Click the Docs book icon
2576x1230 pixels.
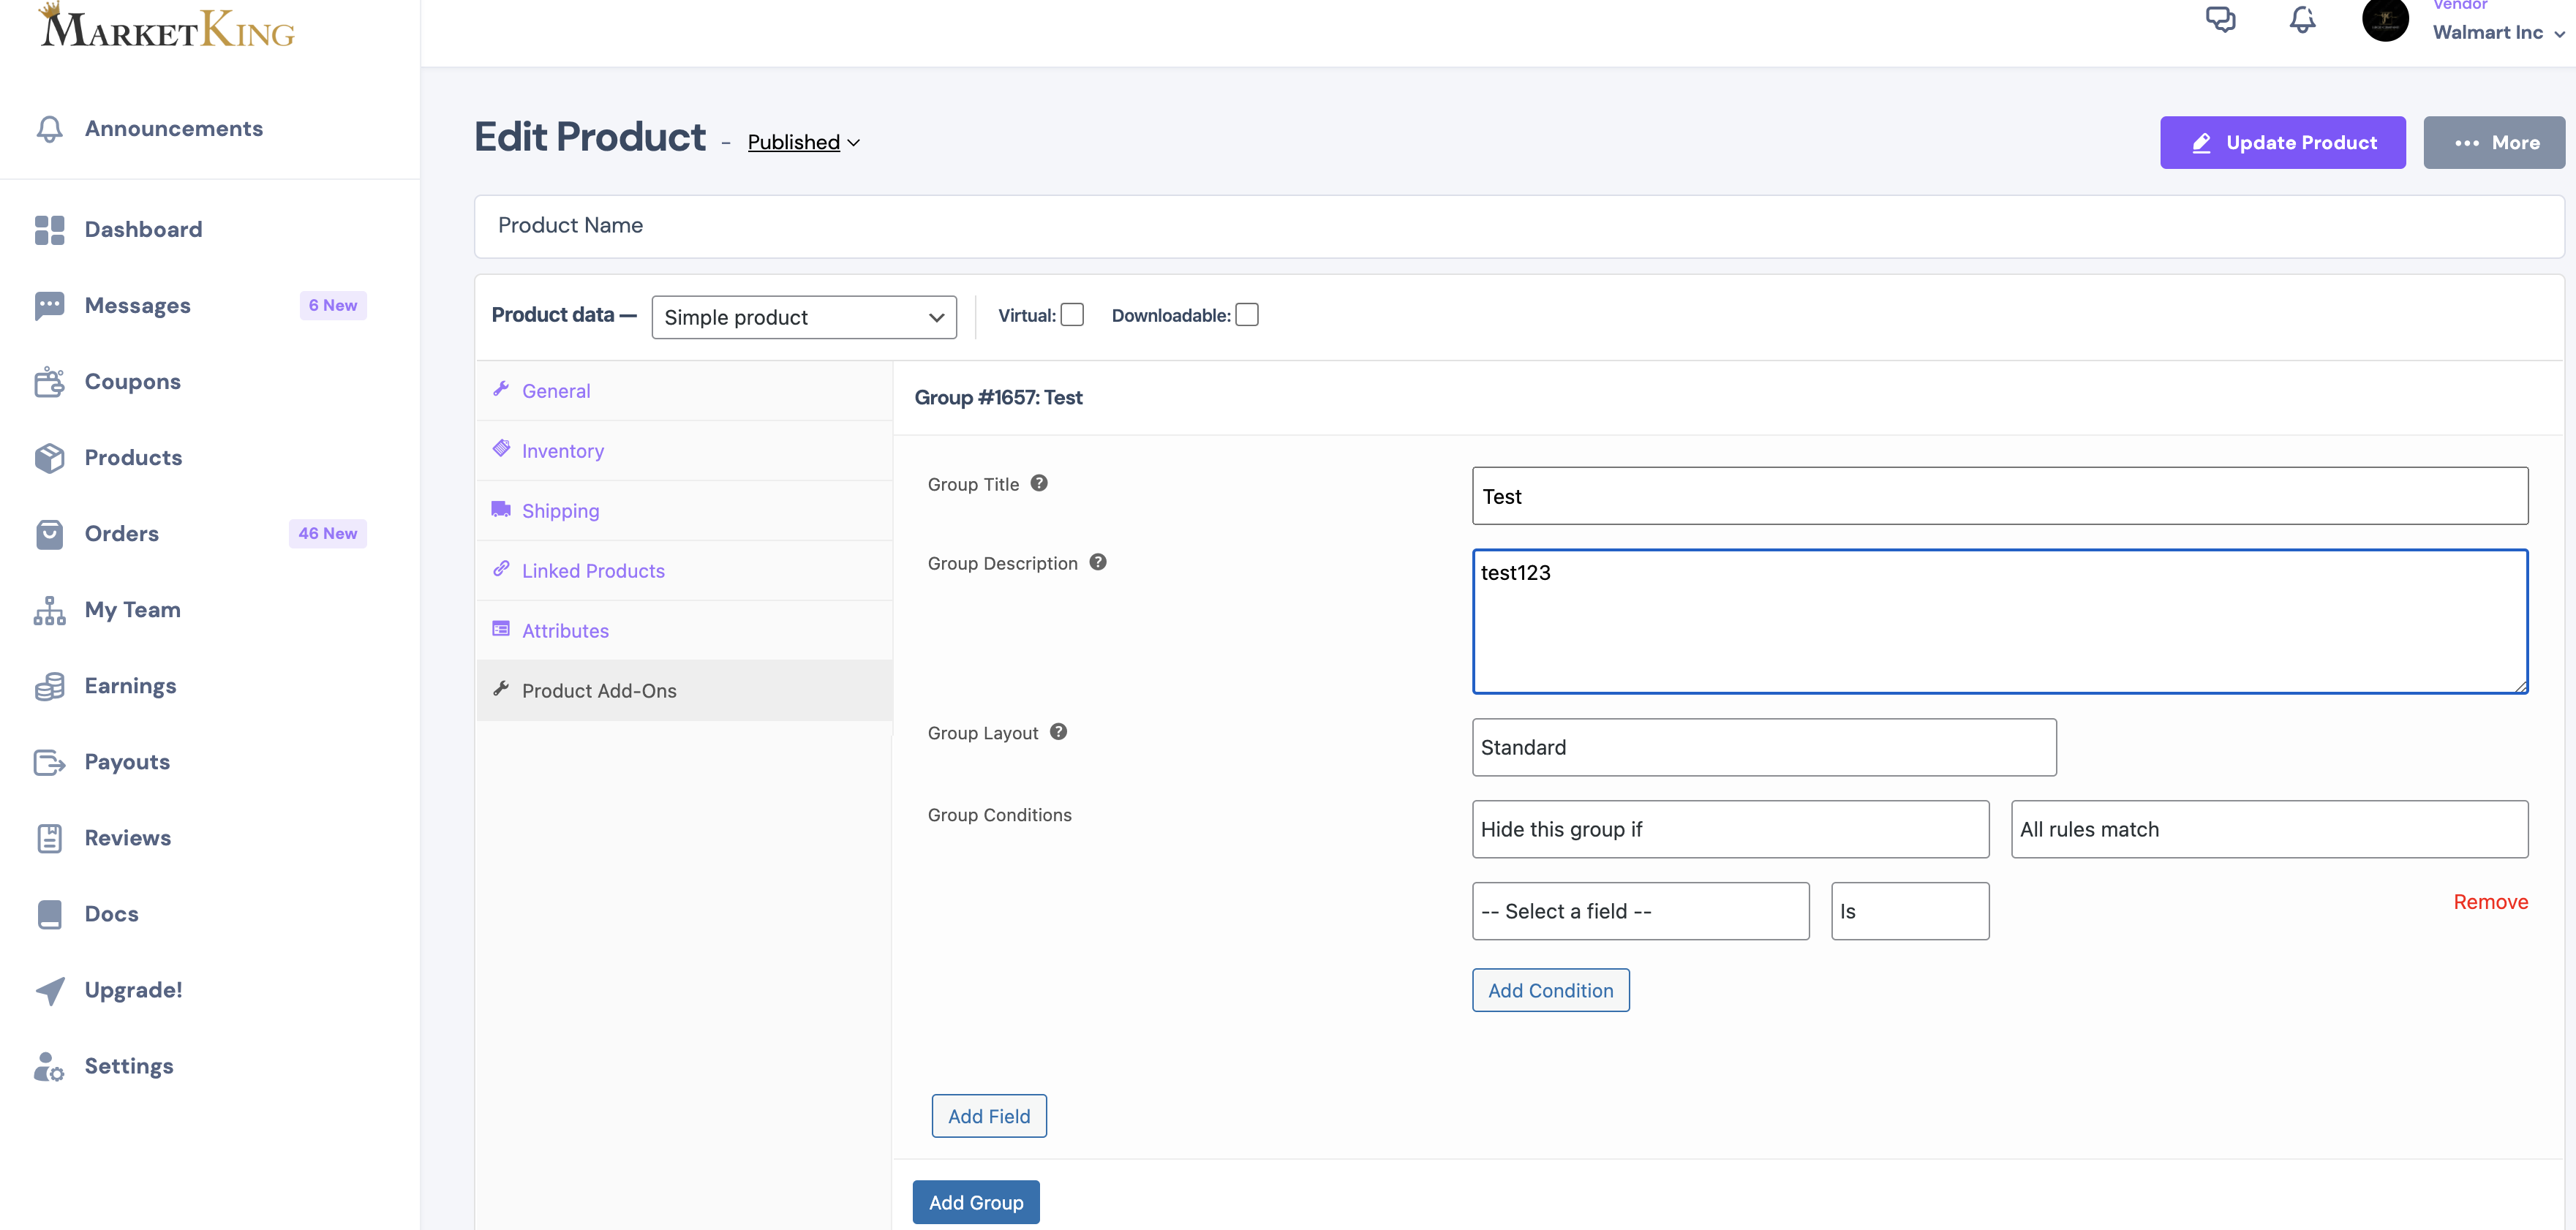[49, 914]
